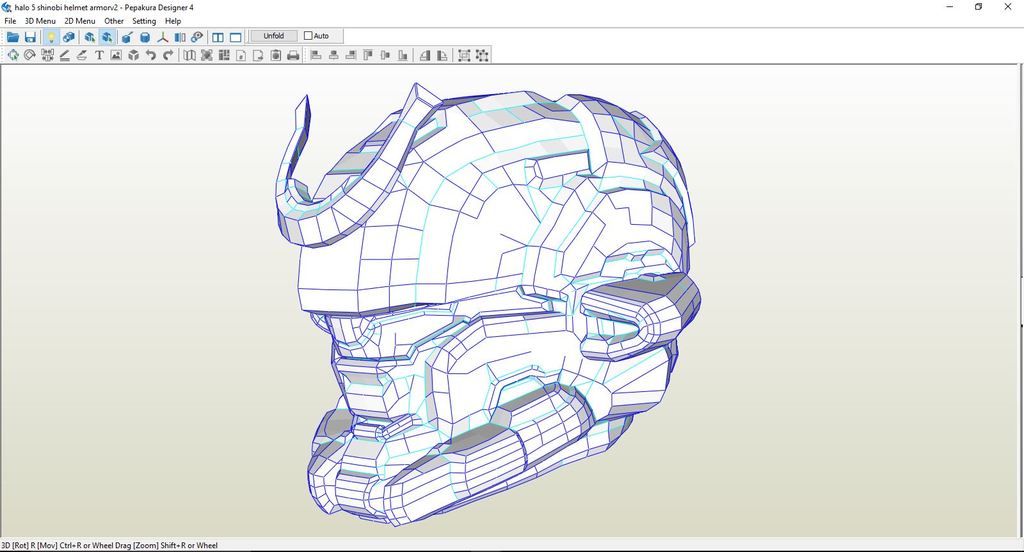Restore down the Pepakura Designer window
Viewport: 1024px width, 552px height.
click(978, 7)
